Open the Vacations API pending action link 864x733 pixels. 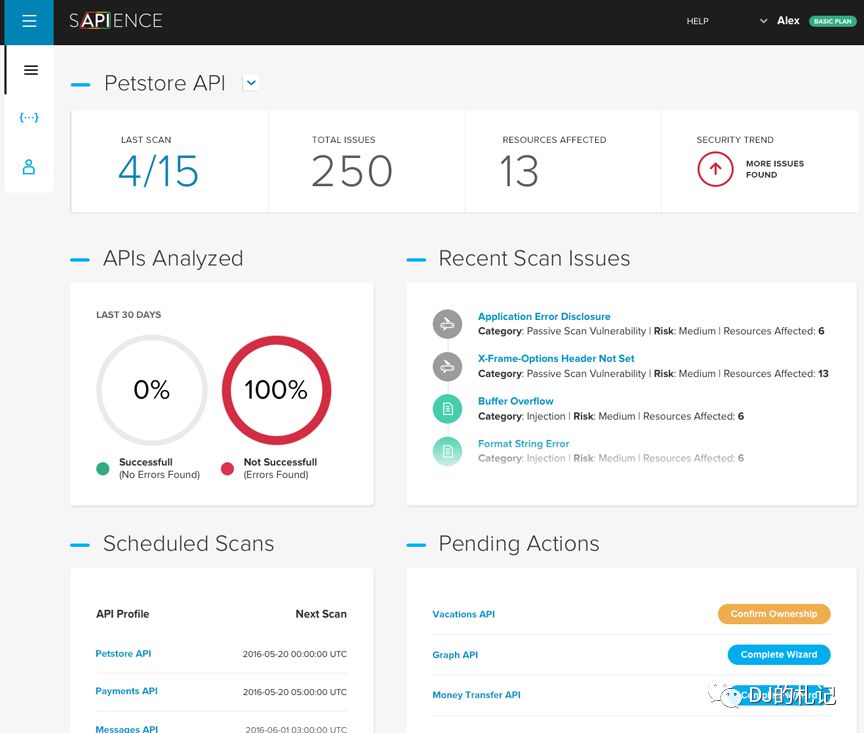(463, 614)
